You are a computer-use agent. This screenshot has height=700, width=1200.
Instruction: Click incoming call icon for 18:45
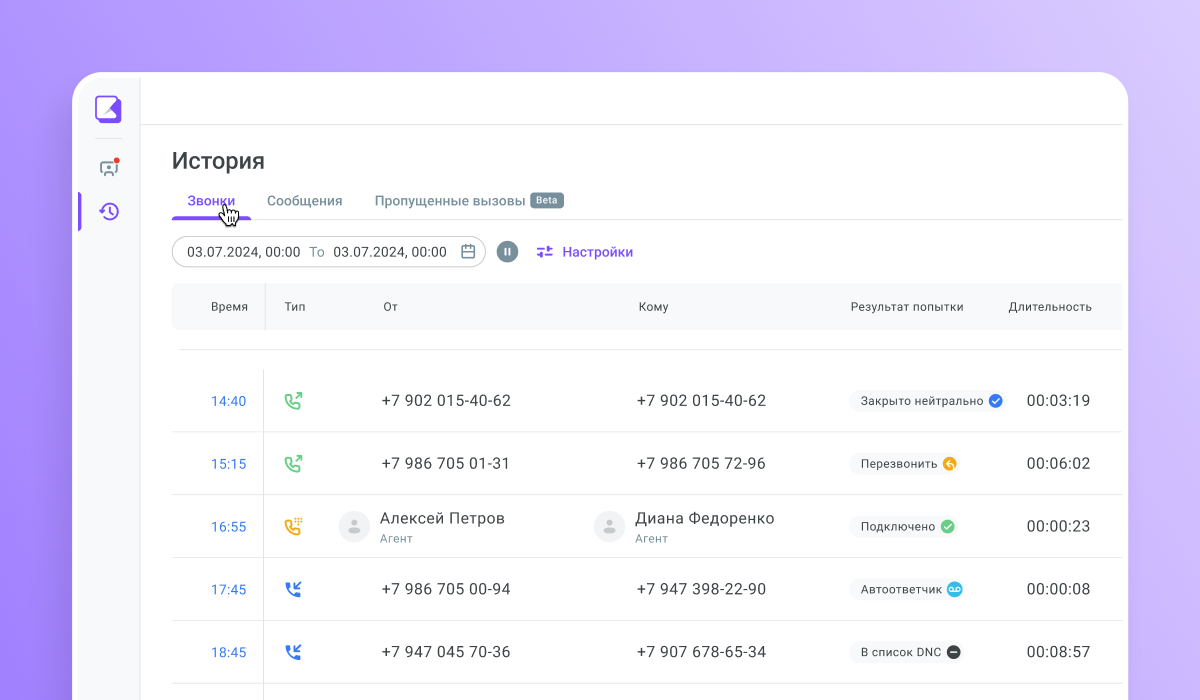(293, 652)
